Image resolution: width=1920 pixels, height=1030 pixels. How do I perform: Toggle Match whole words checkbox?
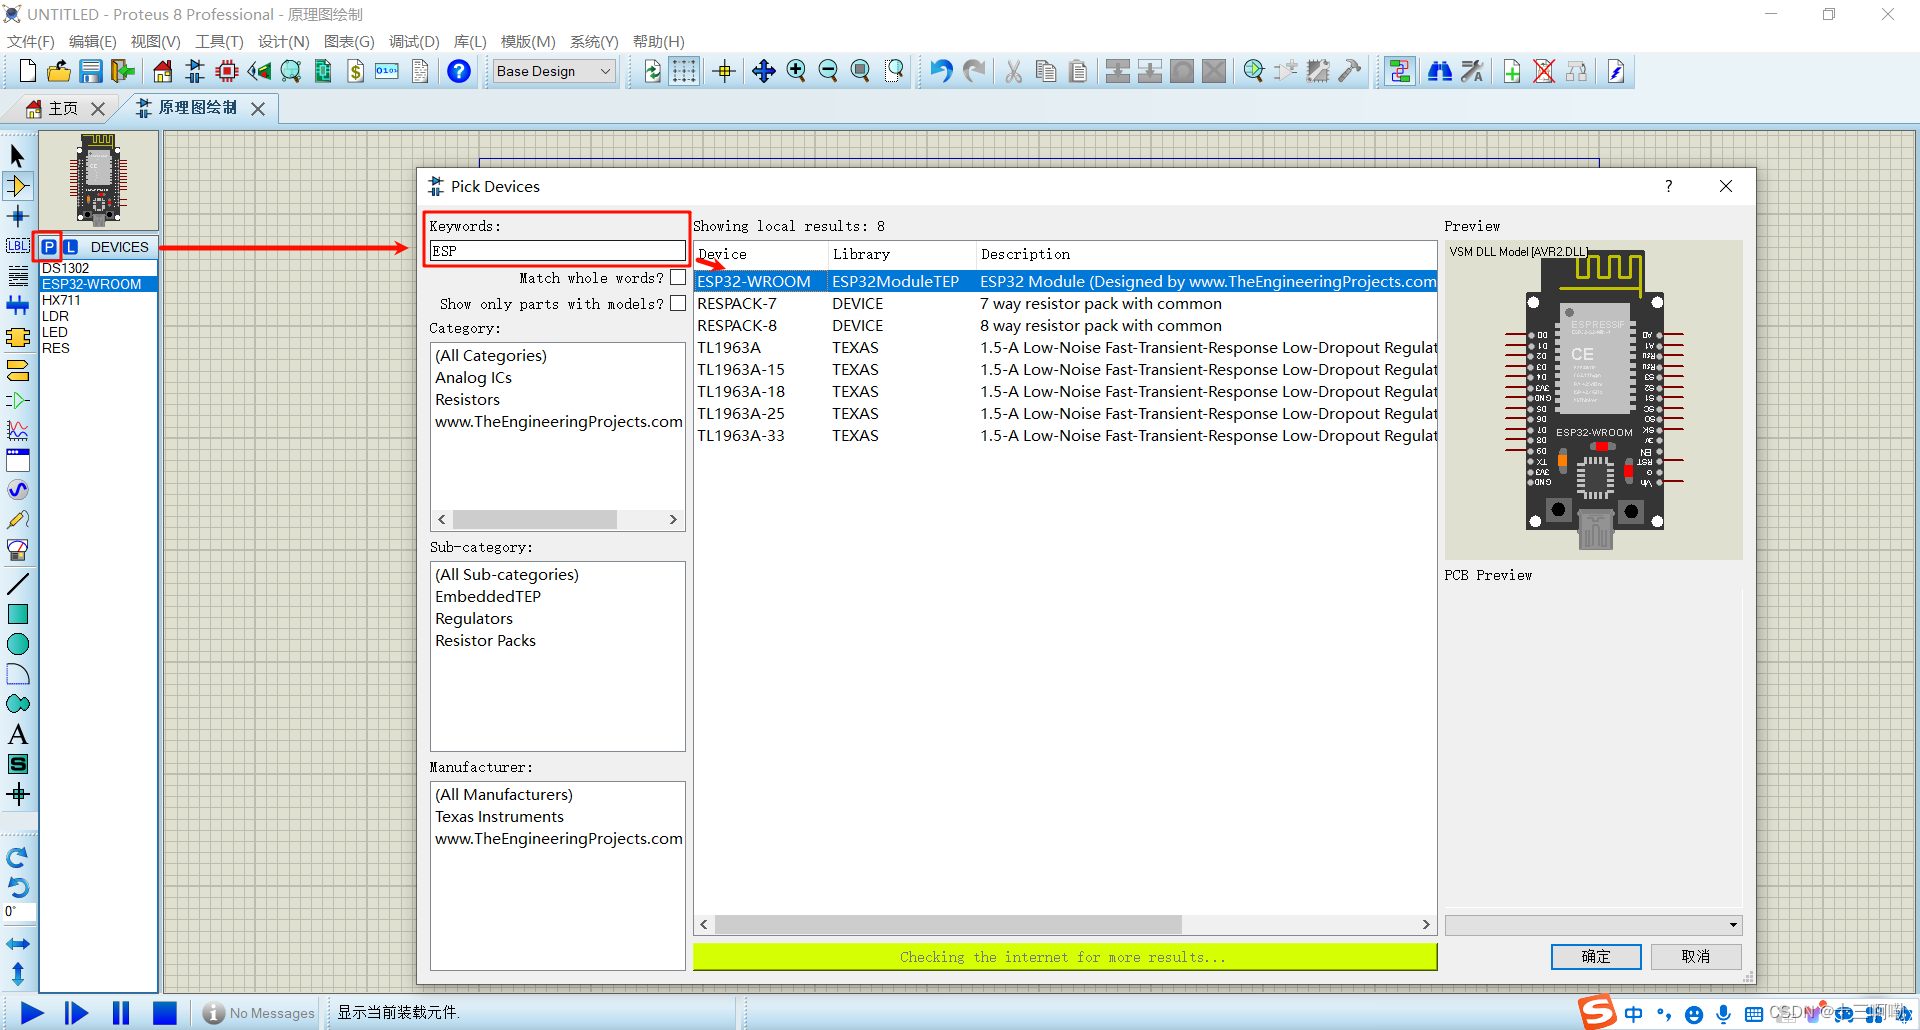678,278
